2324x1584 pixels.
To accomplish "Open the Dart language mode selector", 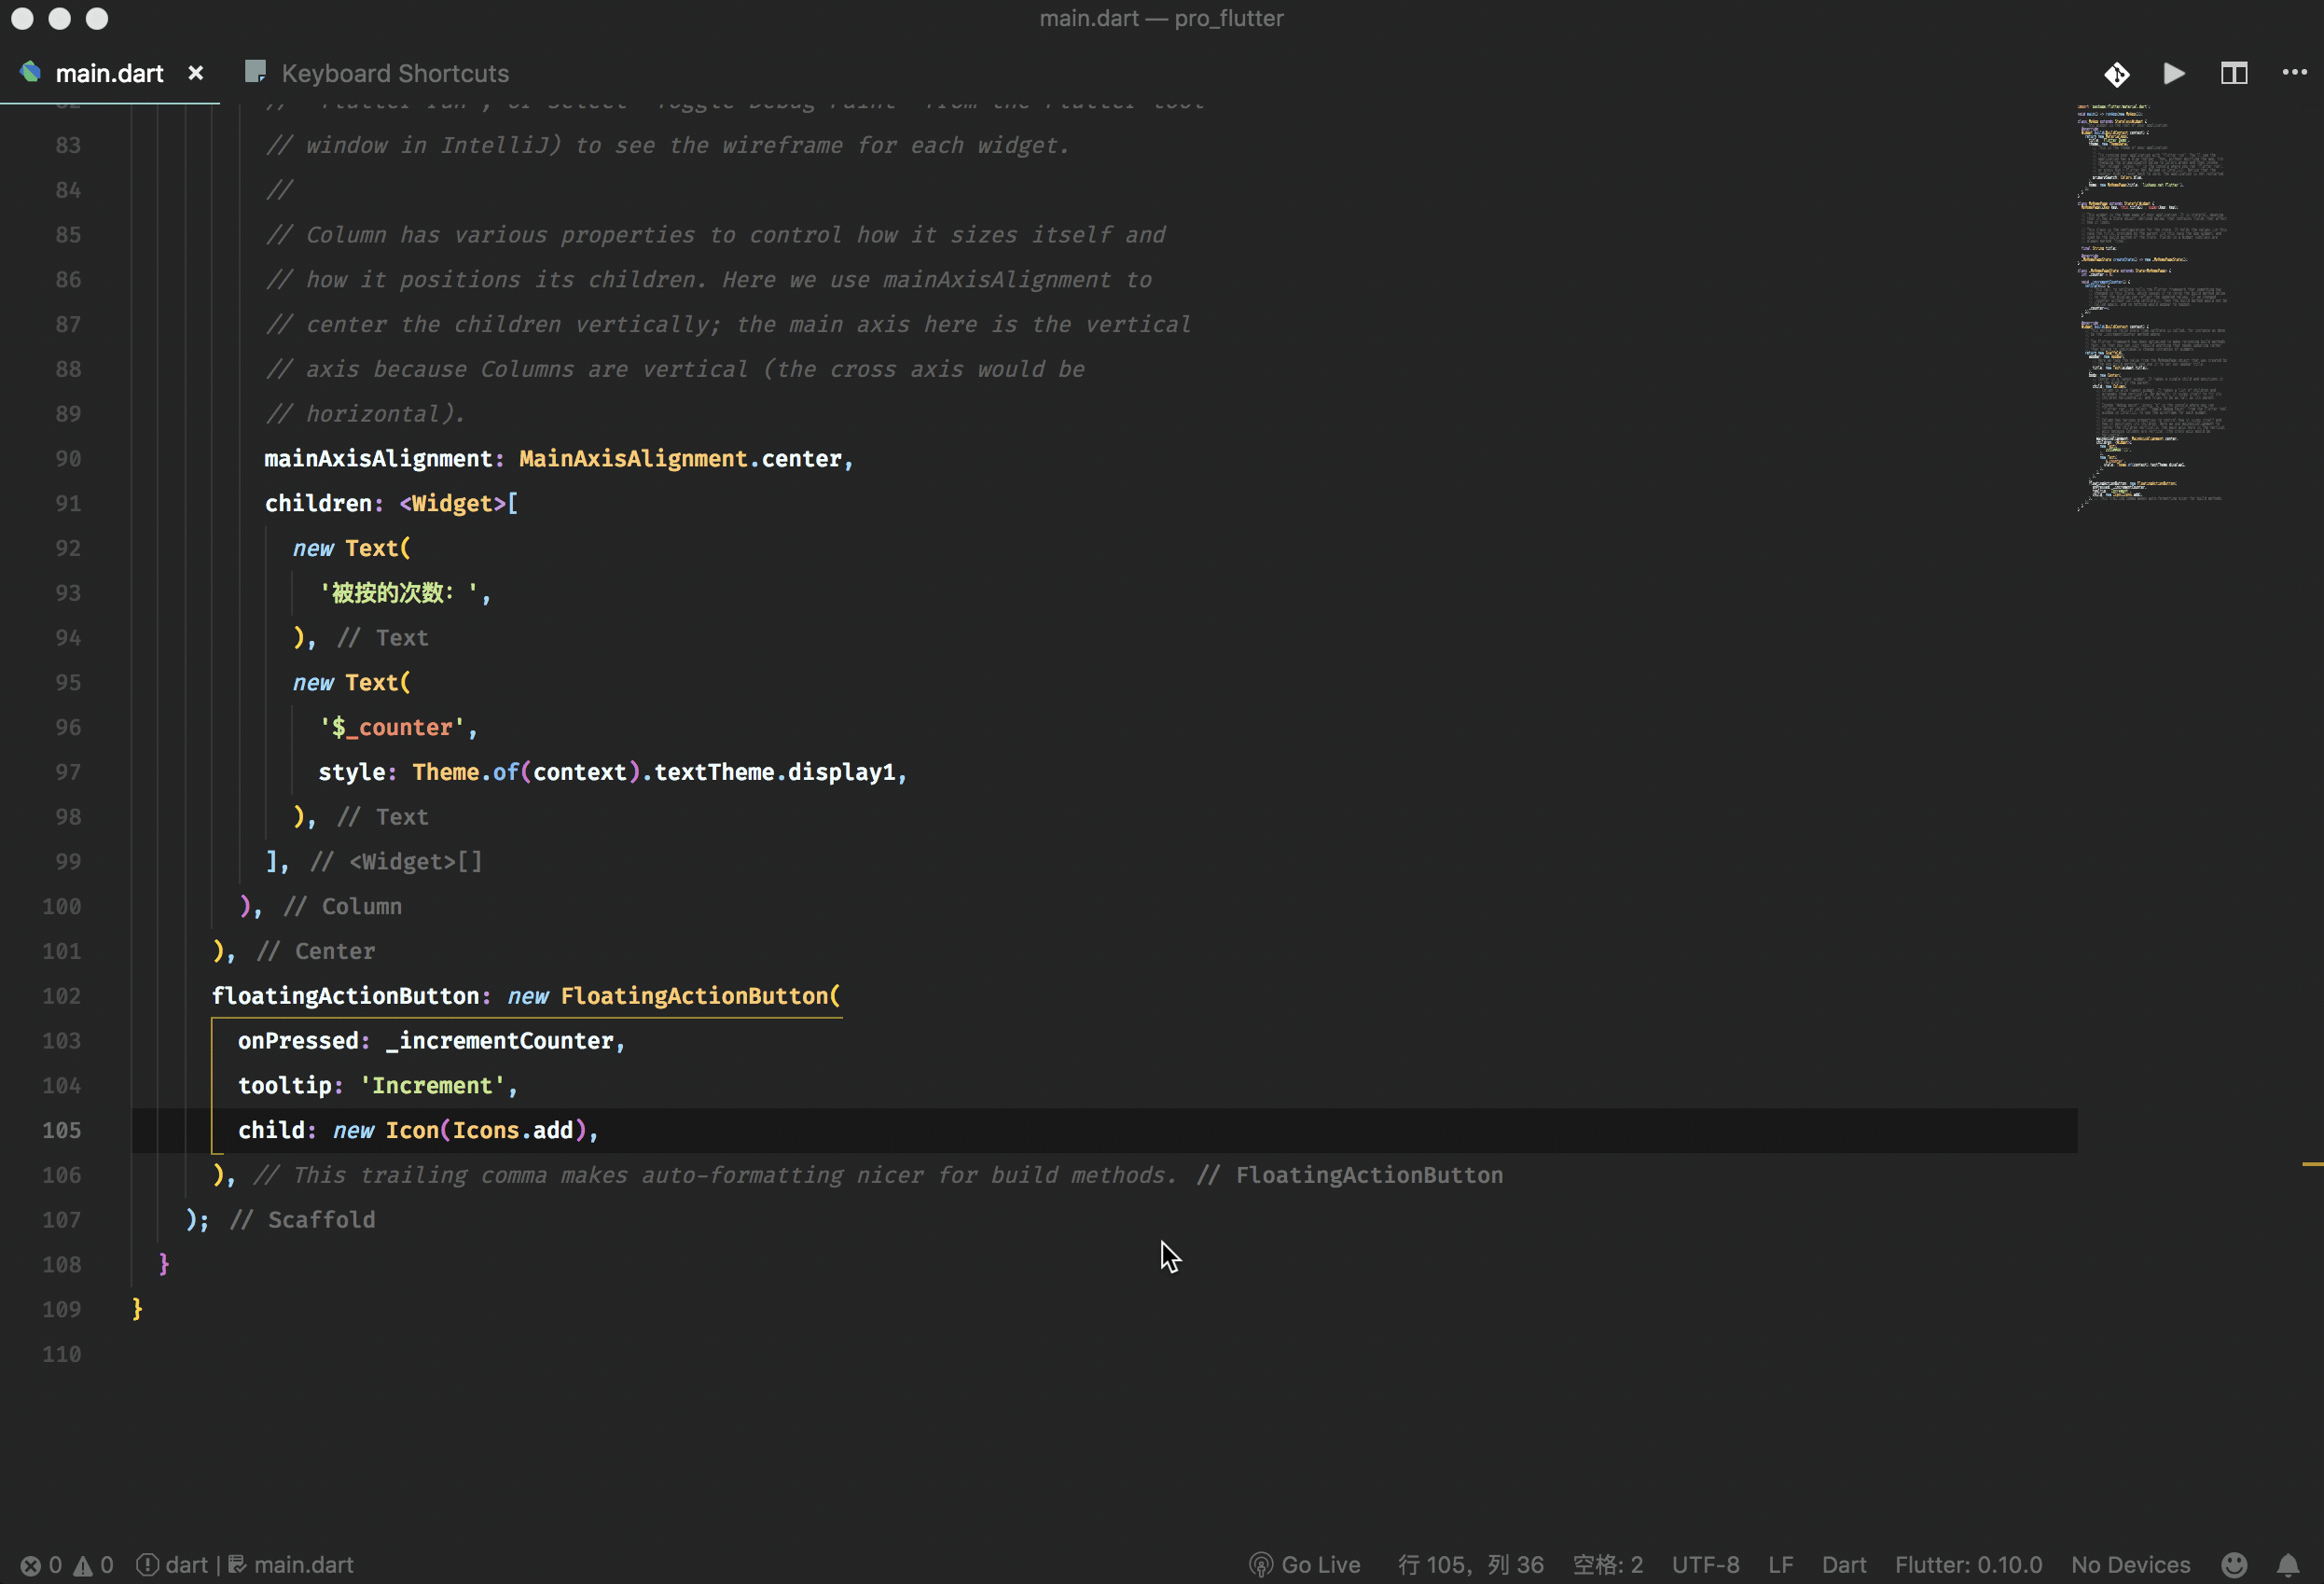I will click(1843, 1565).
